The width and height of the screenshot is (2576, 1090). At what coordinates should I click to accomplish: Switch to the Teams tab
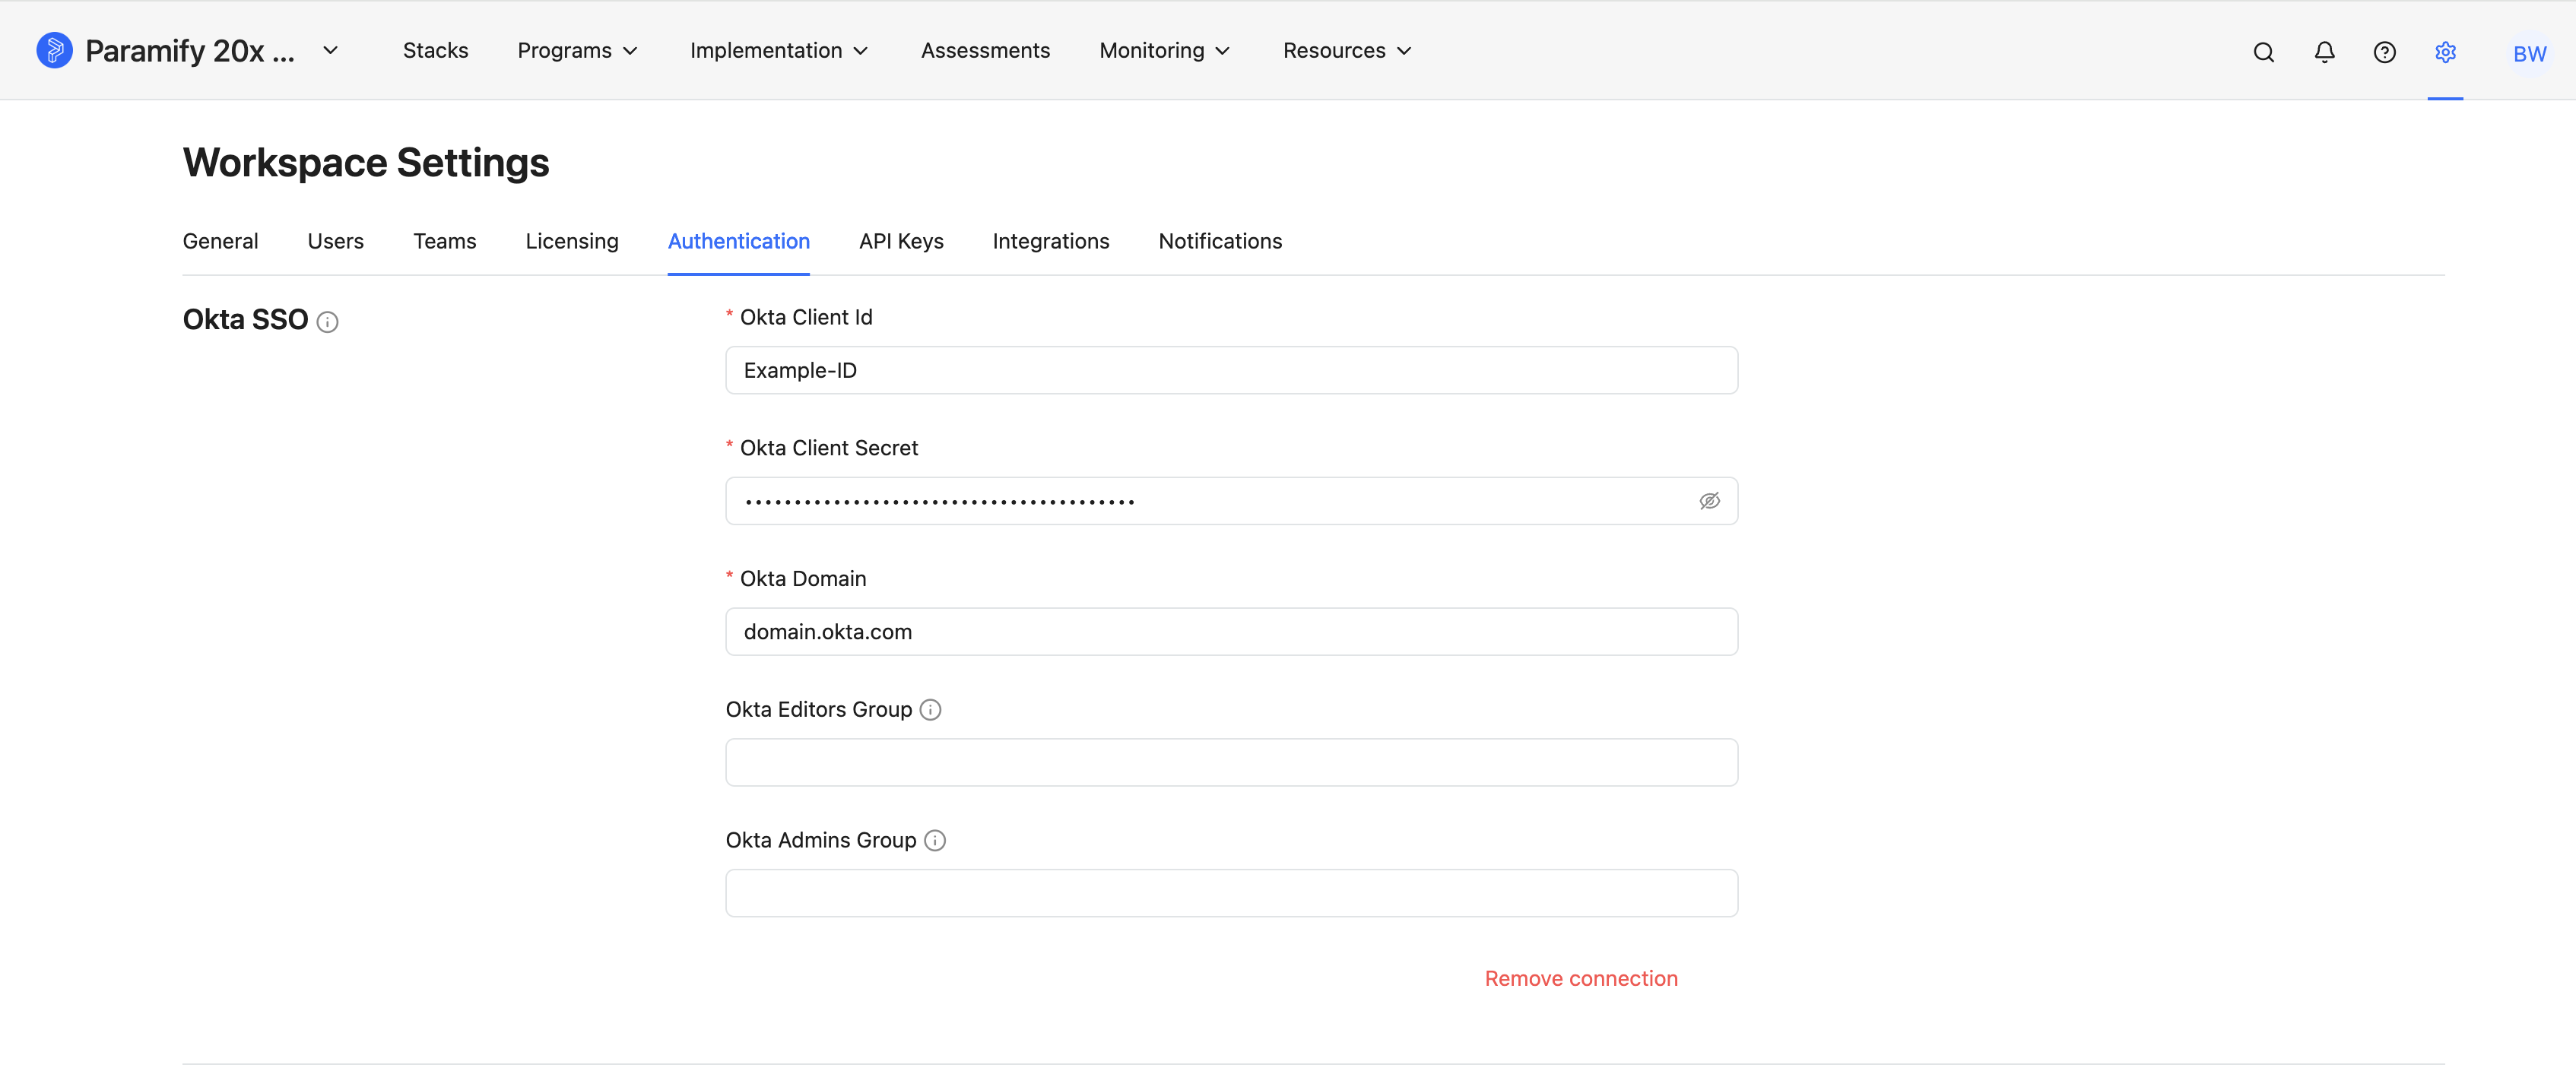point(444,242)
